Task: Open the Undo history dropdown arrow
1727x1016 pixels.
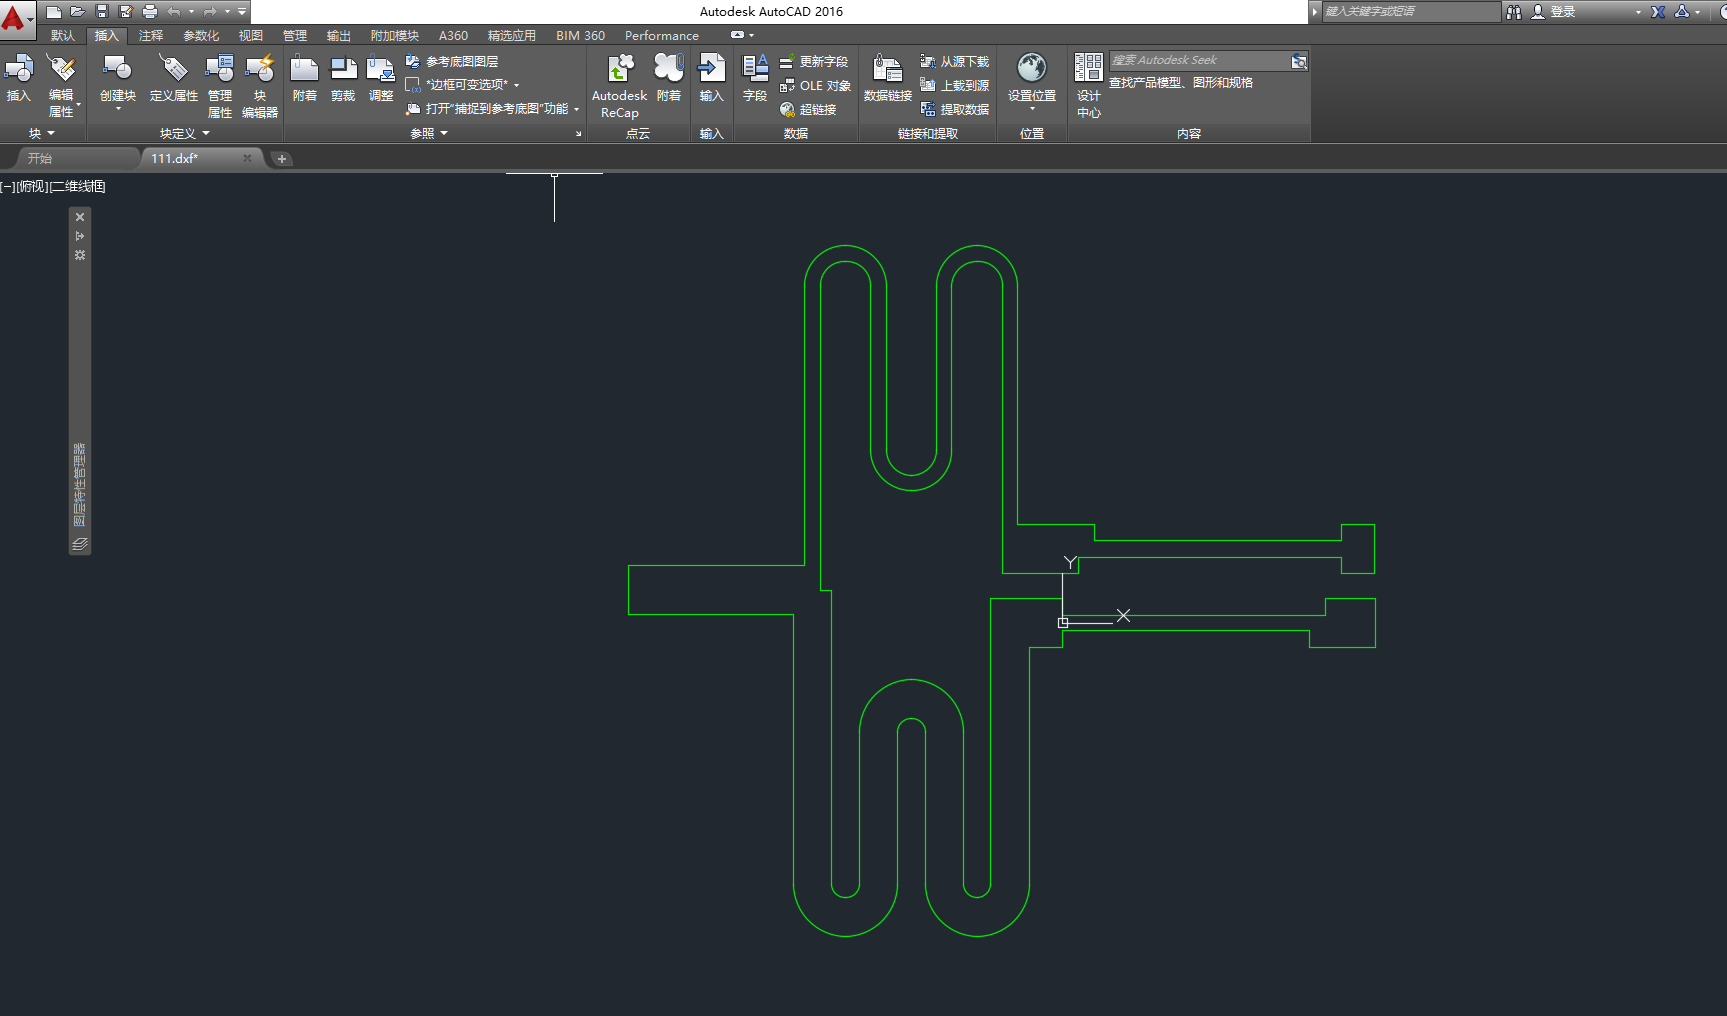Action: (191, 12)
